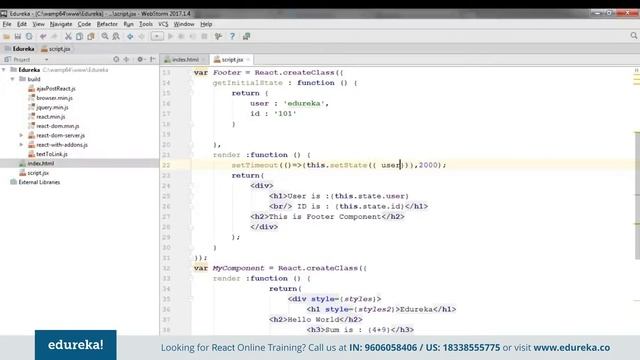Select External Libraries node
The height and width of the screenshot is (360, 640).
35,182
